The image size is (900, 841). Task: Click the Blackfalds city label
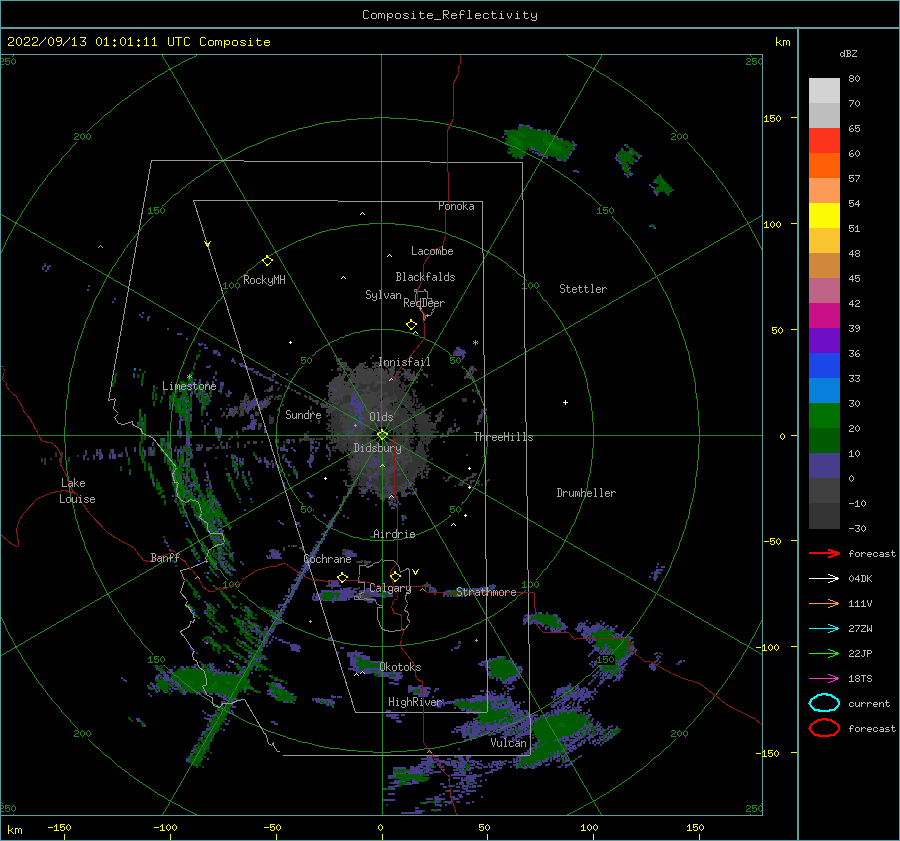coord(425,277)
